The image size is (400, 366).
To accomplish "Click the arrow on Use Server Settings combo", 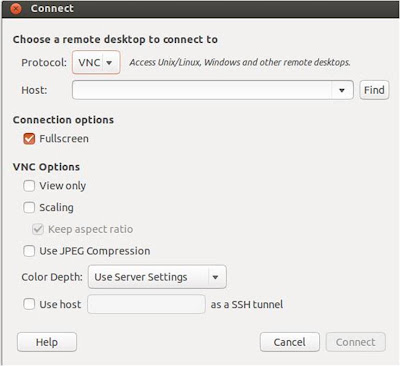I will pos(216,277).
